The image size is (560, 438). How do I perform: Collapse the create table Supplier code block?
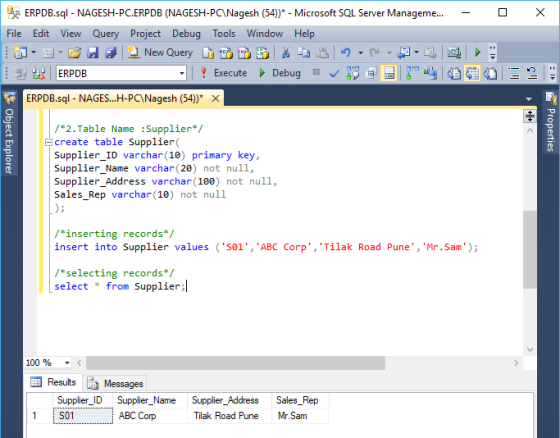coord(49,142)
